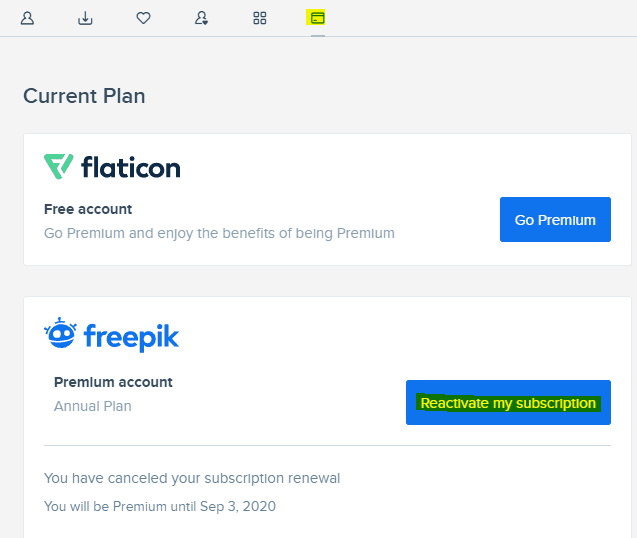Click the Annual Plan text

(x=93, y=406)
